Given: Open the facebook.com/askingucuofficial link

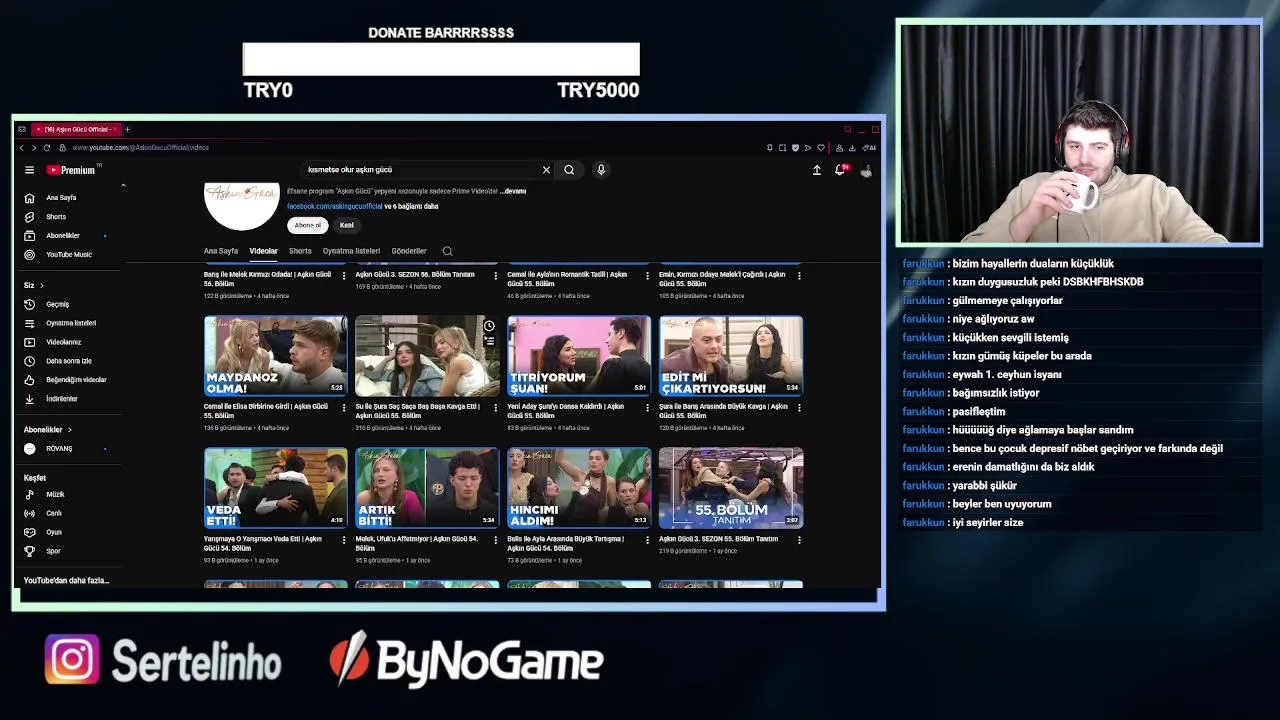Looking at the screenshot, I should pyautogui.click(x=335, y=207).
